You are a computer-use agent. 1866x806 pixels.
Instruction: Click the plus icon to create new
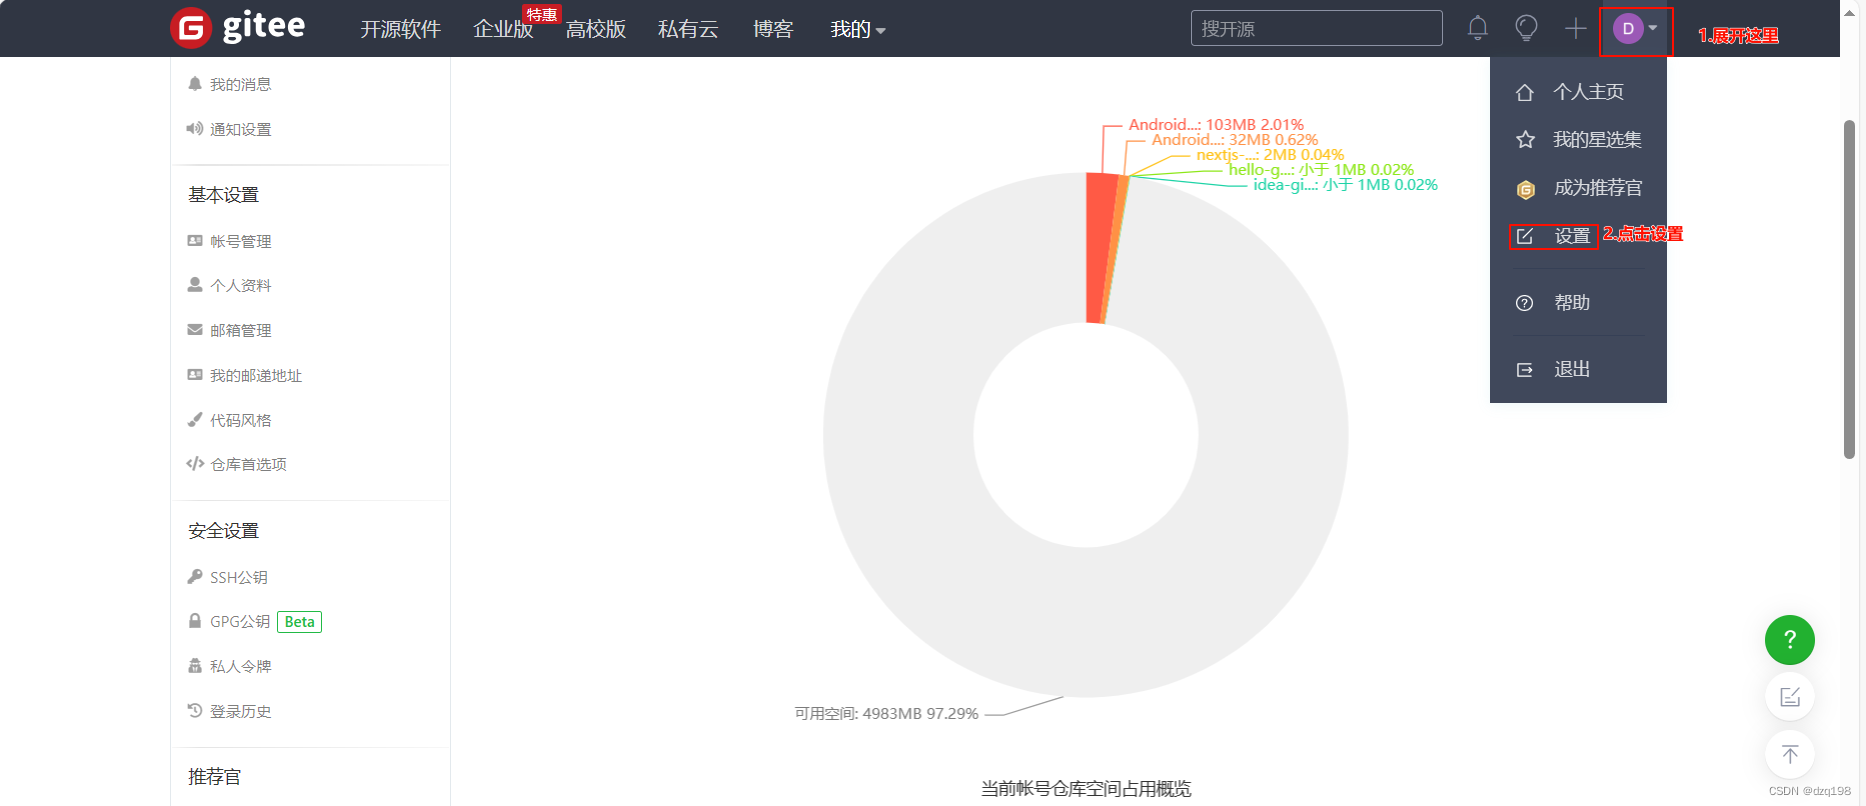pyautogui.click(x=1576, y=28)
